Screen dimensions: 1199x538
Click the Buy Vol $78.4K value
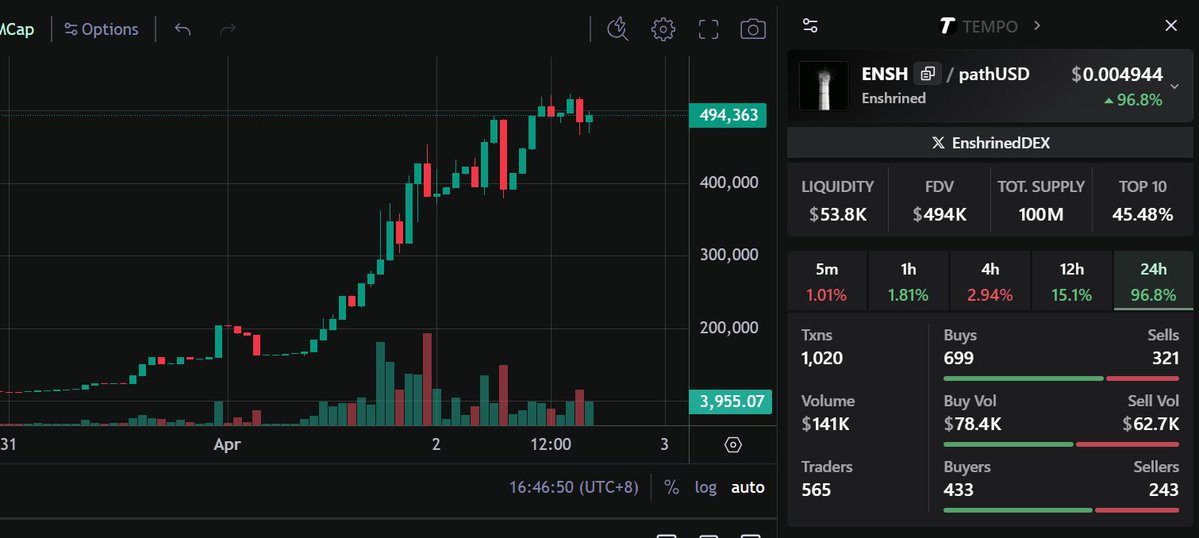(973, 423)
